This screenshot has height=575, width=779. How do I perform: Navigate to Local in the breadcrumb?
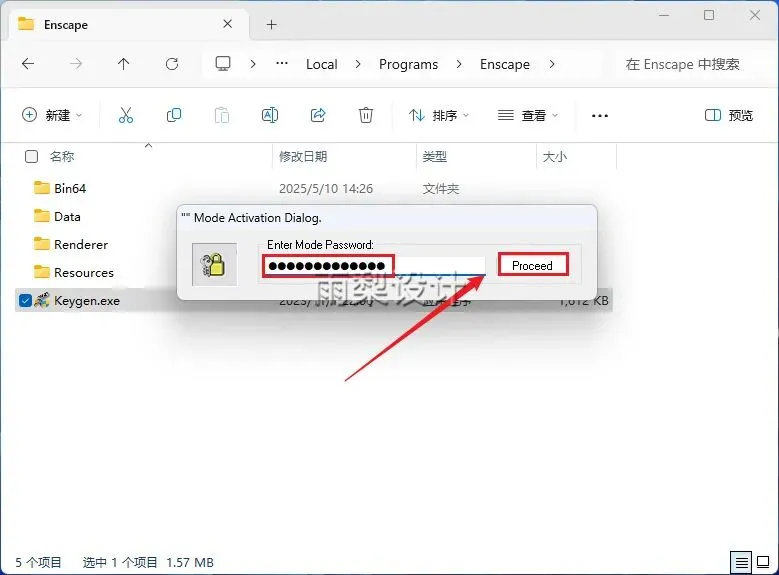click(x=321, y=64)
